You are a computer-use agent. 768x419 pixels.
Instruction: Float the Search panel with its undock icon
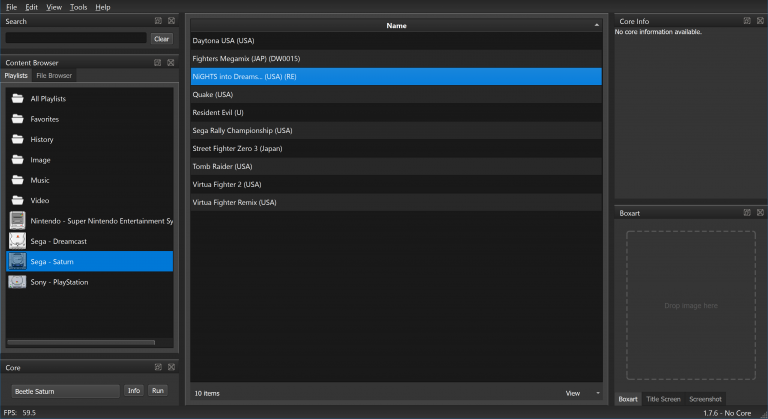click(159, 21)
